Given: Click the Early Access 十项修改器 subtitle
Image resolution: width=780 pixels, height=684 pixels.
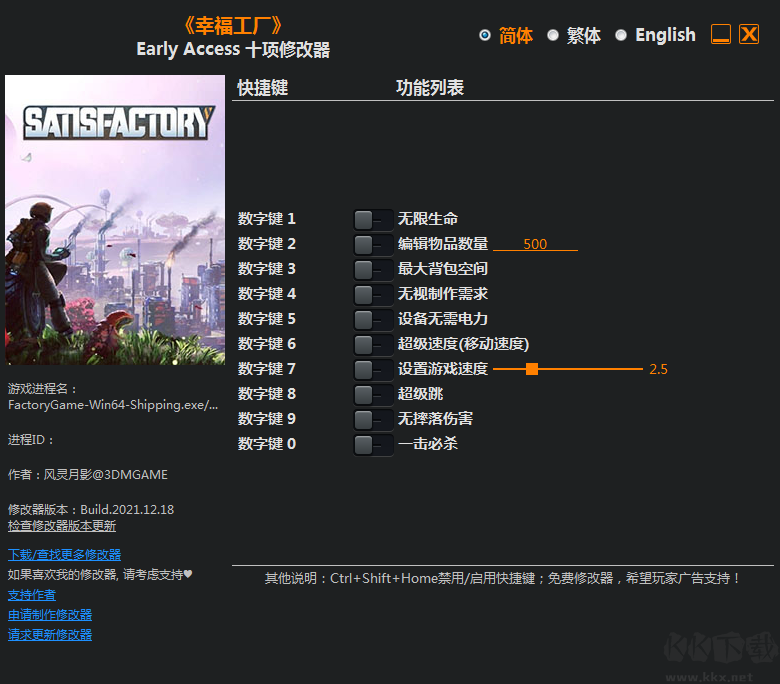Looking at the screenshot, I should [x=233, y=49].
